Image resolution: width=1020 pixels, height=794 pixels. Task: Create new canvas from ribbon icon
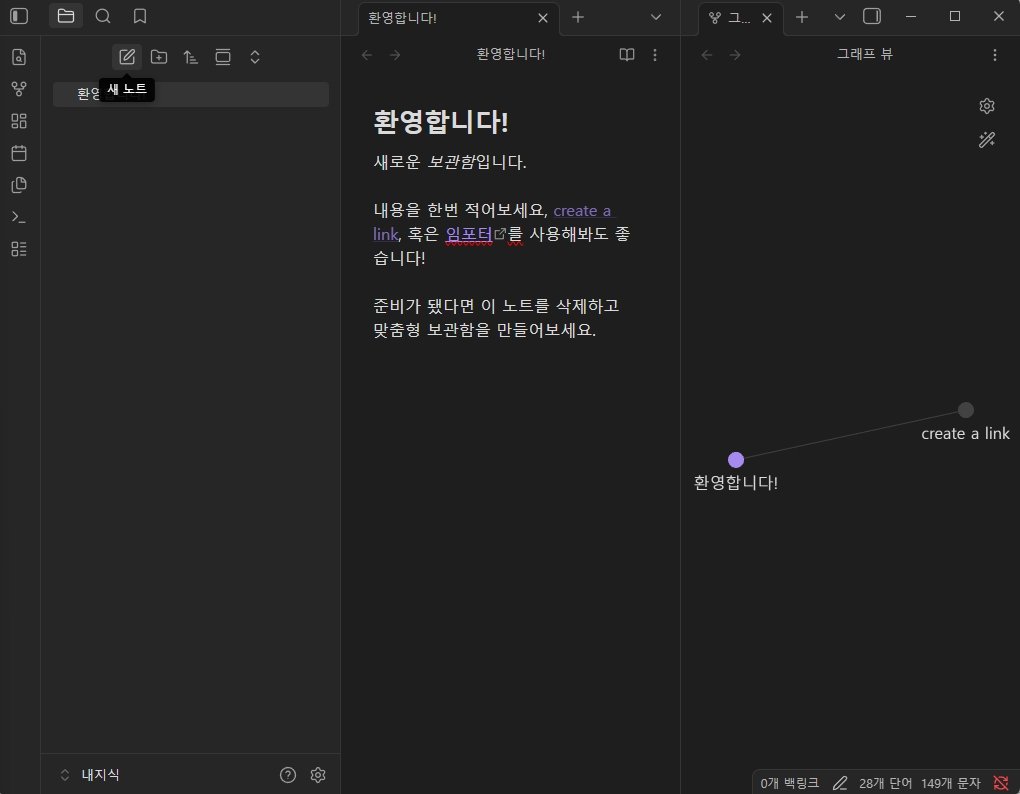pos(19,121)
